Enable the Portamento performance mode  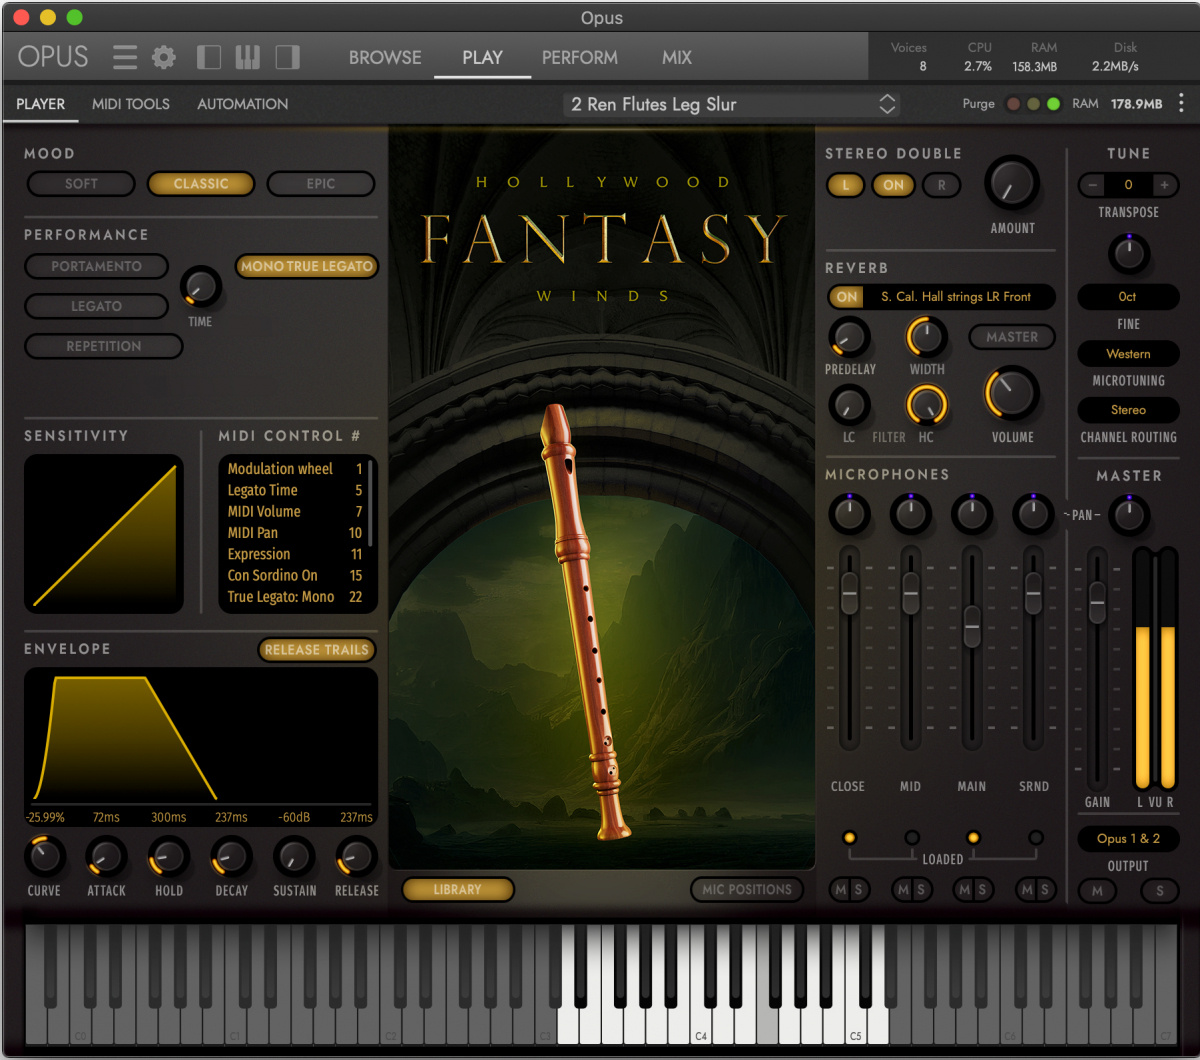point(96,266)
